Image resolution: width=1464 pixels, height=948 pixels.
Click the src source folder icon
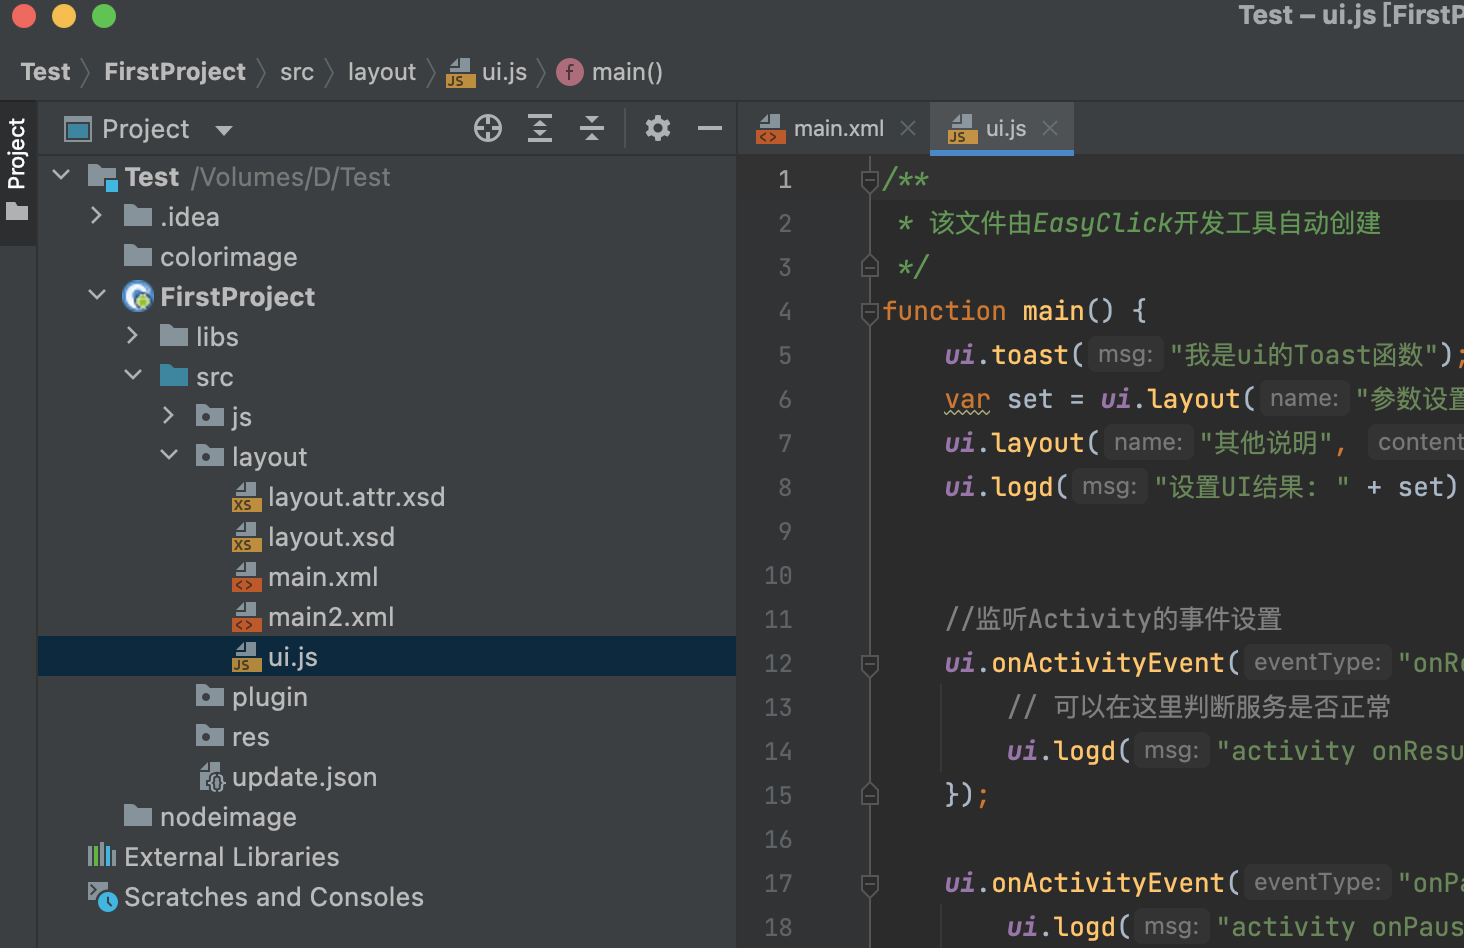pos(174,375)
